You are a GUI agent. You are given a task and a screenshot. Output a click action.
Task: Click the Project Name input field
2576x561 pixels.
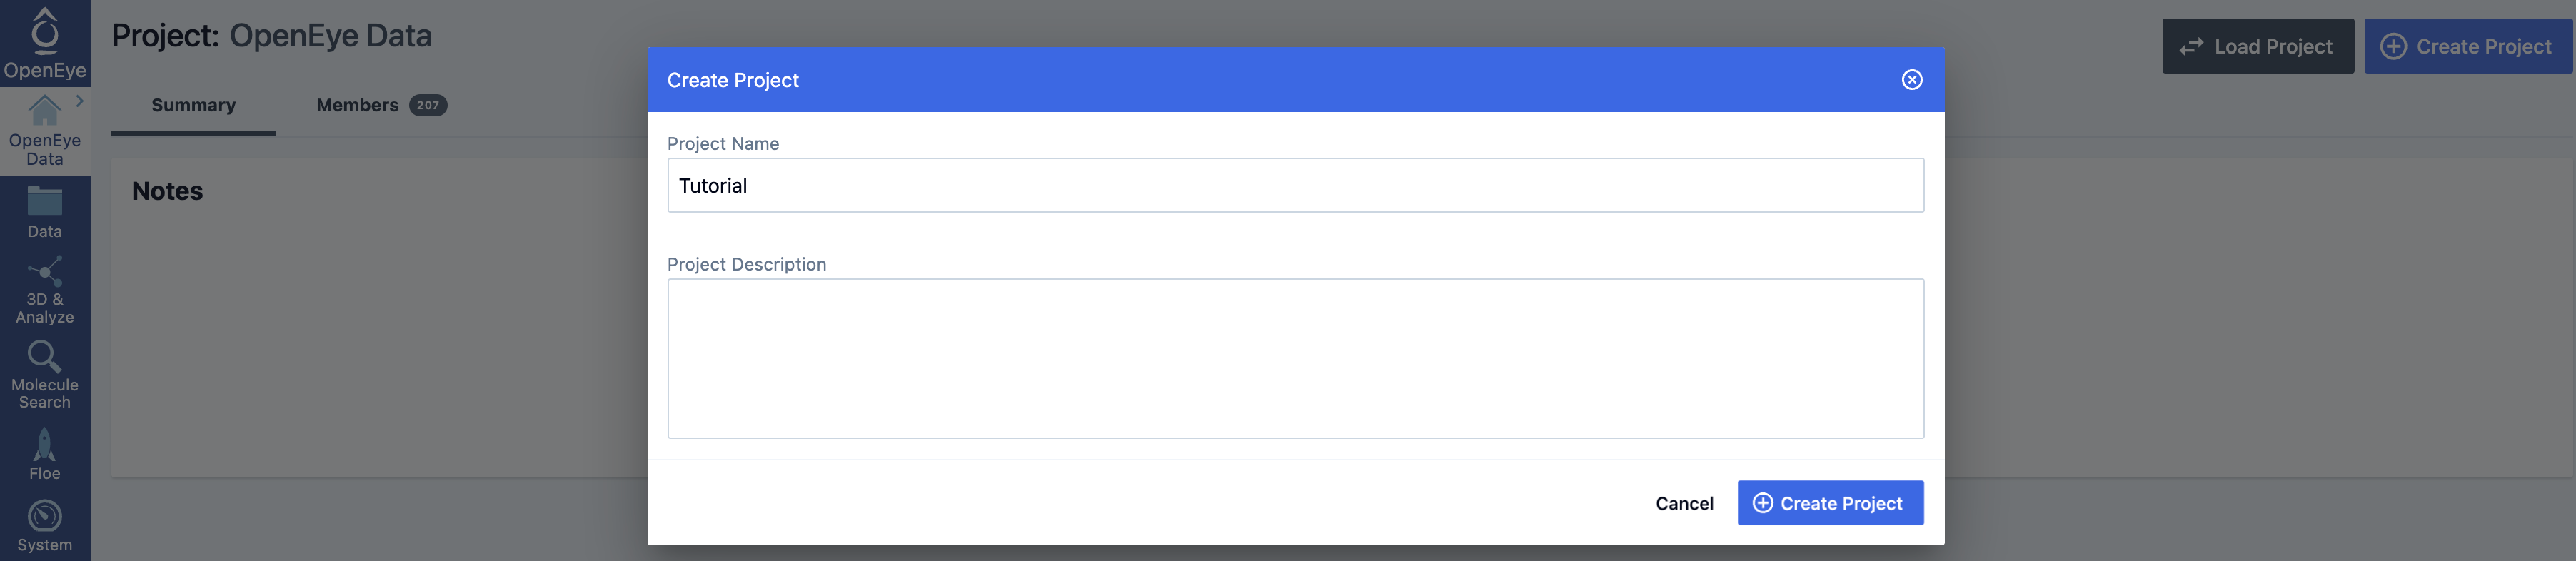[1295, 186]
